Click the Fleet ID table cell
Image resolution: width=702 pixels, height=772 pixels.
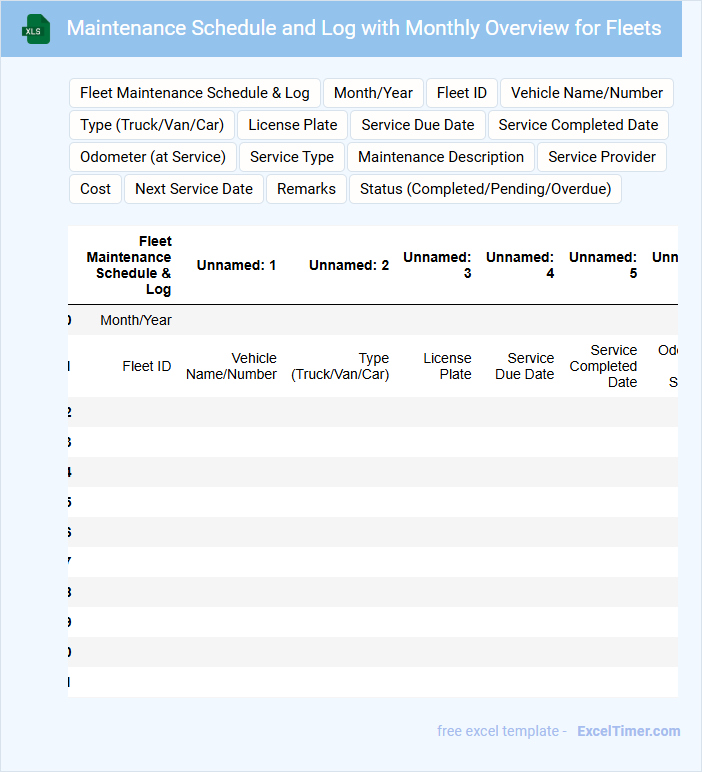click(147, 366)
